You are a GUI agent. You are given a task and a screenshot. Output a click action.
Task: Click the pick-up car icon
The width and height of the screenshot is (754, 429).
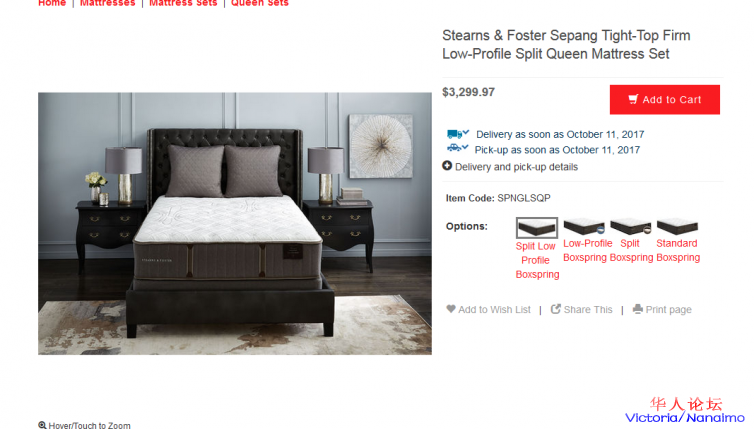[457, 149]
